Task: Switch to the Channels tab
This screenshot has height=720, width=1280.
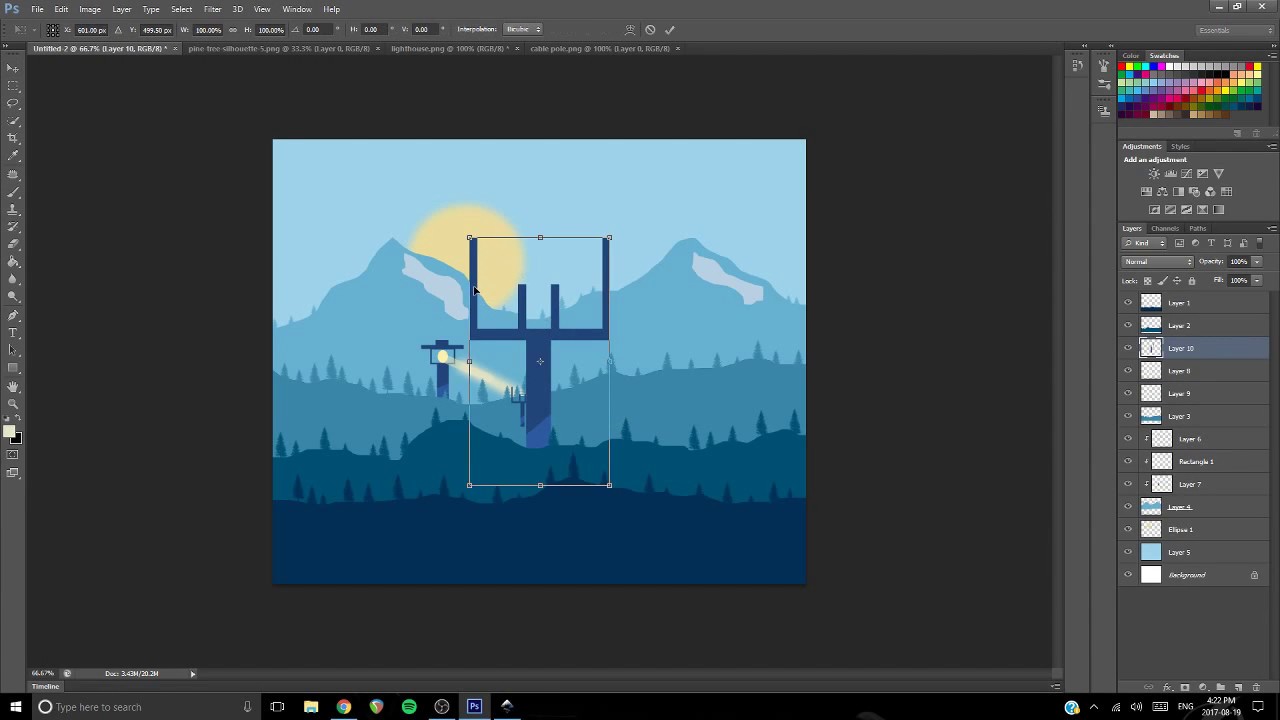Action: (x=1165, y=228)
